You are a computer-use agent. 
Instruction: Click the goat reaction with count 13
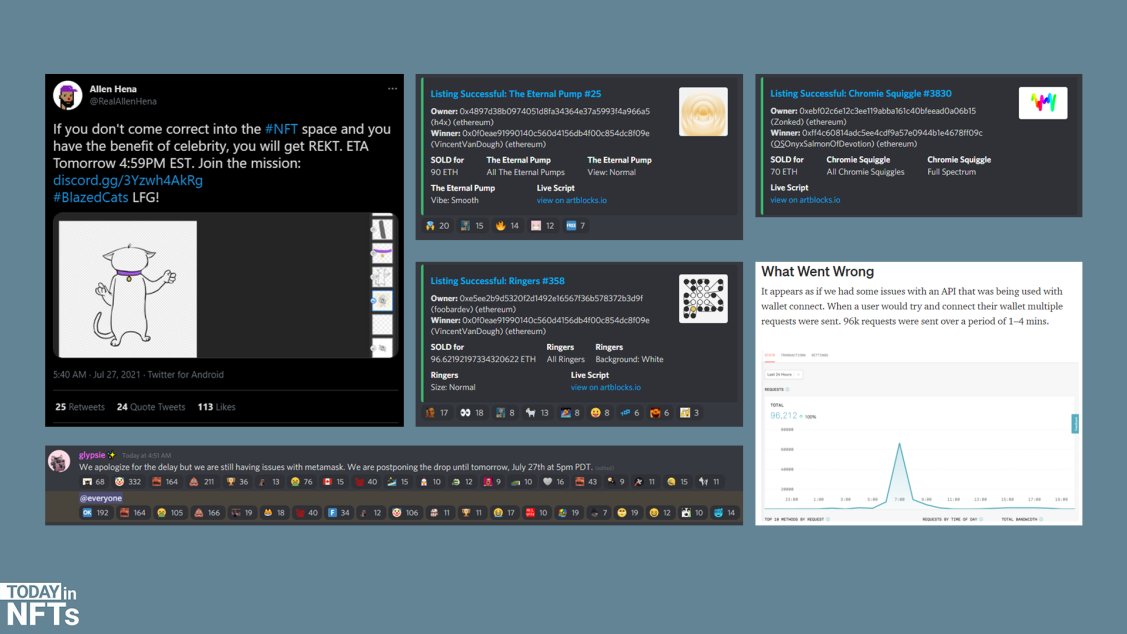[x=537, y=413]
